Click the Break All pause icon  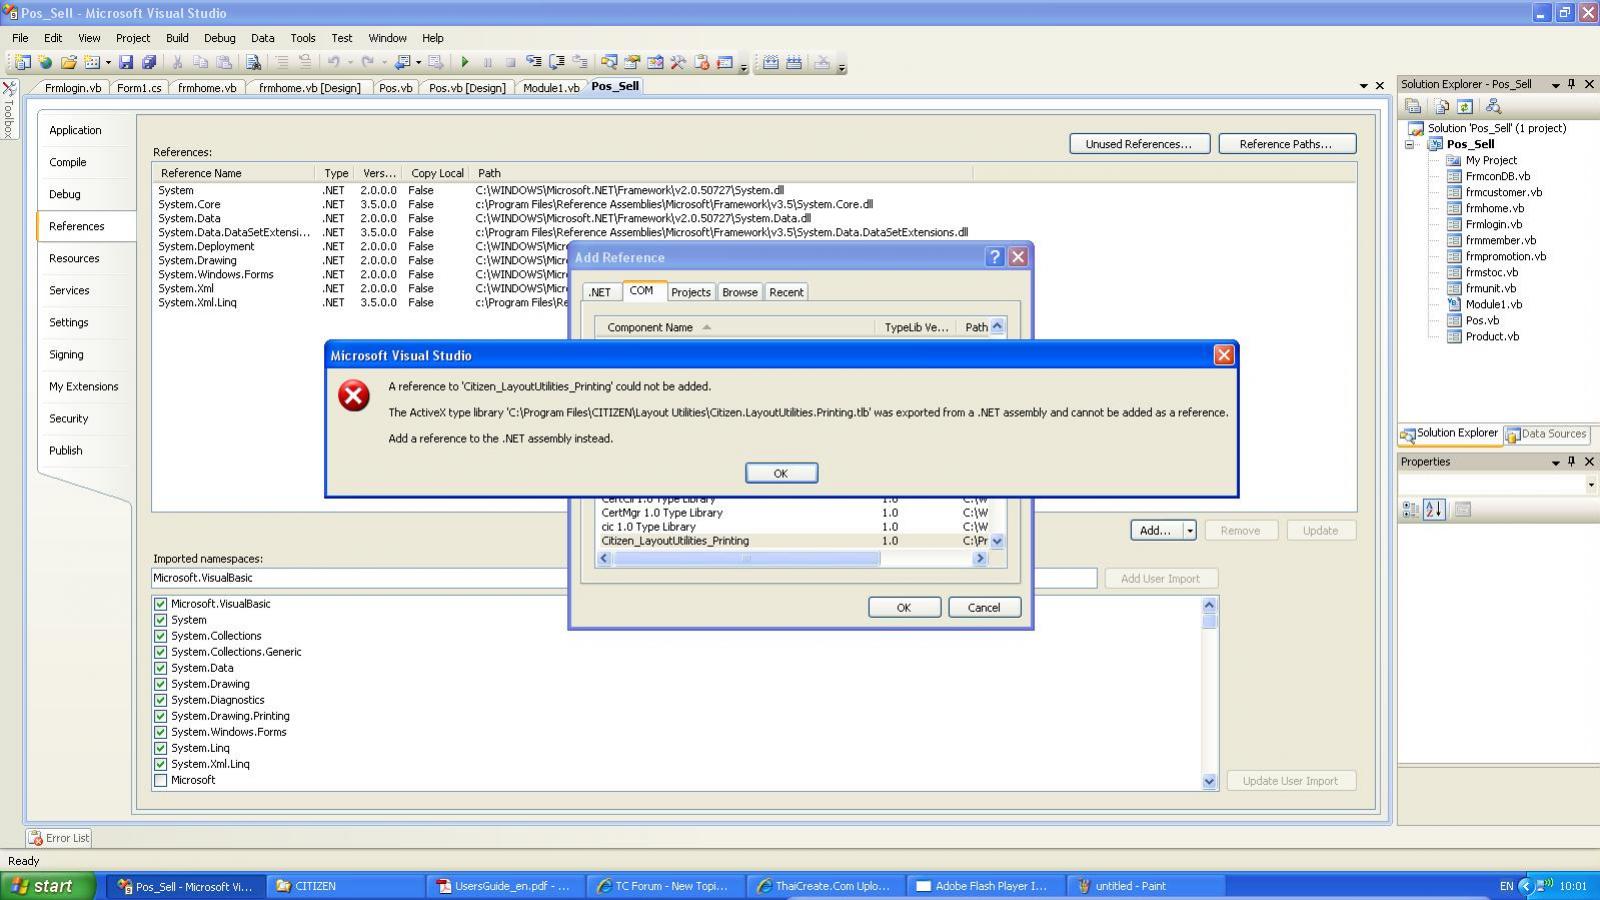[488, 62]
